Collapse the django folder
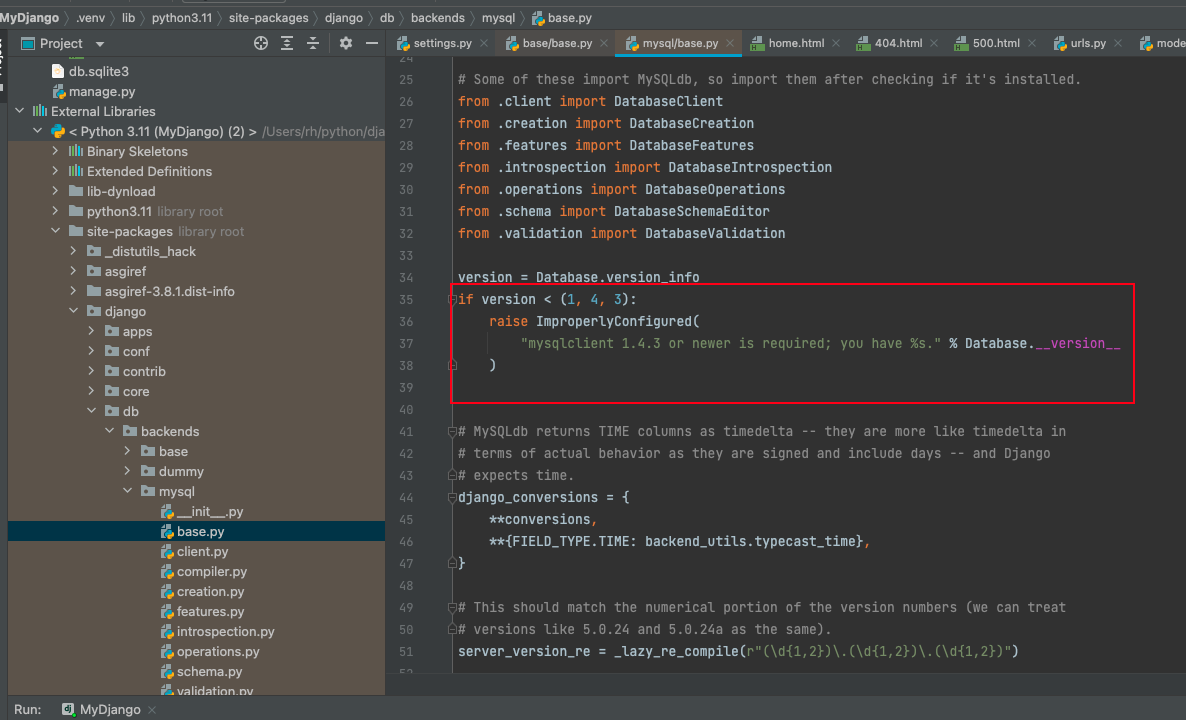The height and width of the screenshot is (720, 1186). coord(73,311)
